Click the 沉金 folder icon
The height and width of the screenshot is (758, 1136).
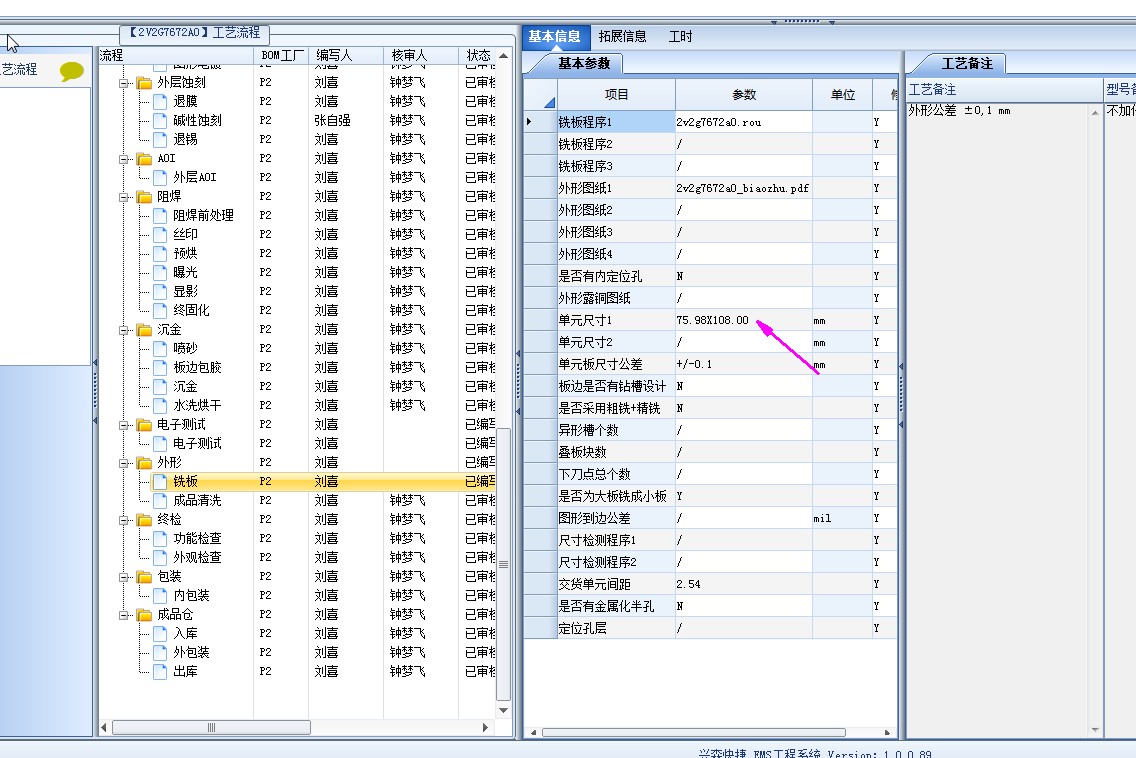144,330
